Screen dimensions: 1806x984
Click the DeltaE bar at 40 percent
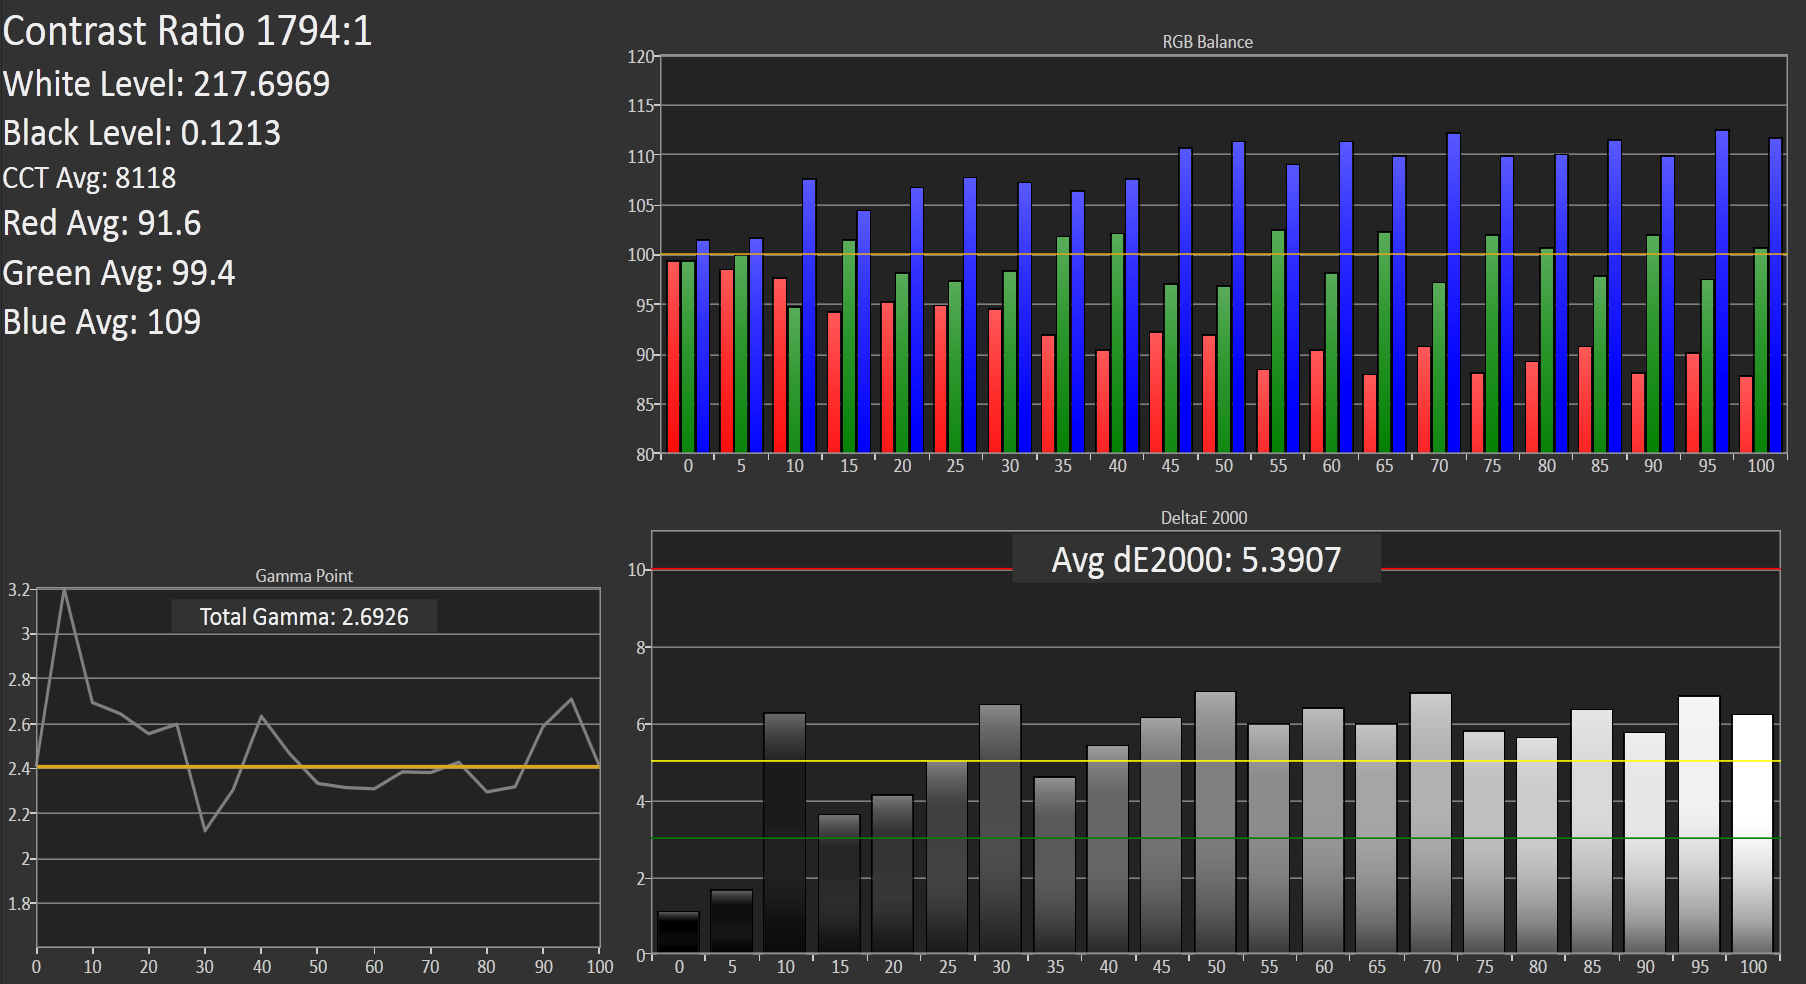(1108, 849)
